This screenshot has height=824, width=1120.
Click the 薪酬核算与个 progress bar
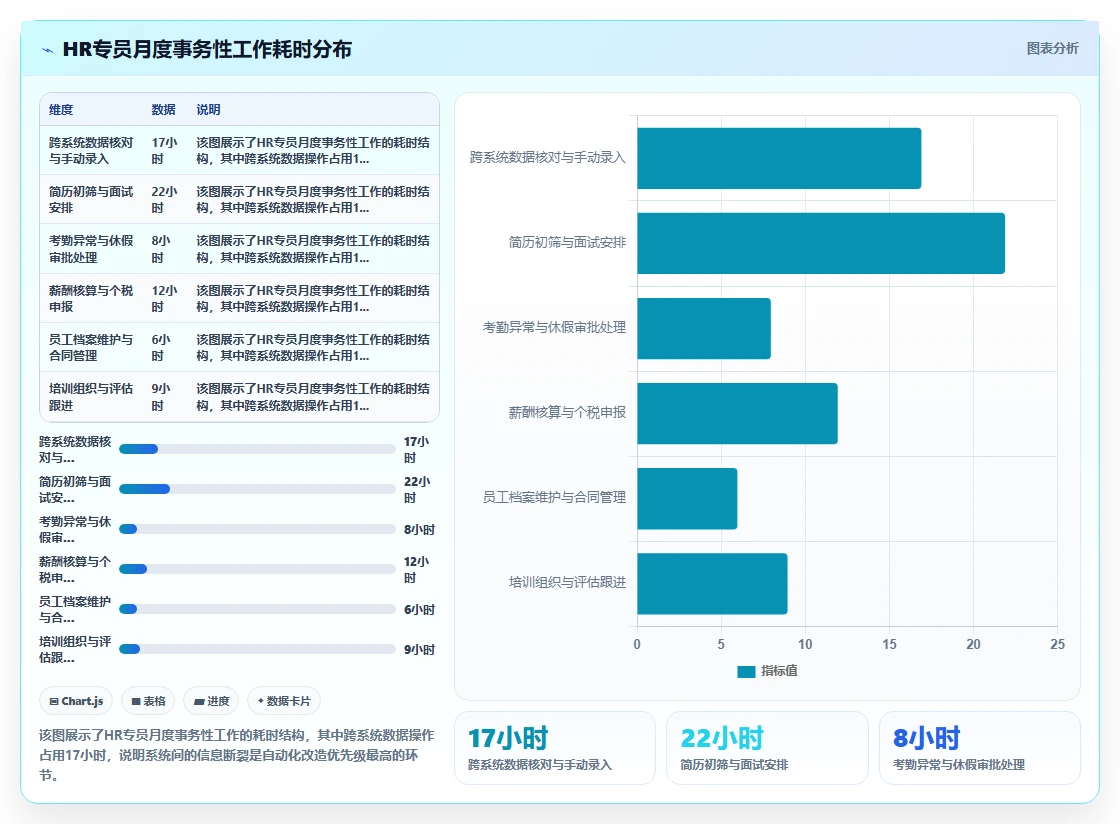click(x=257, y=569)
